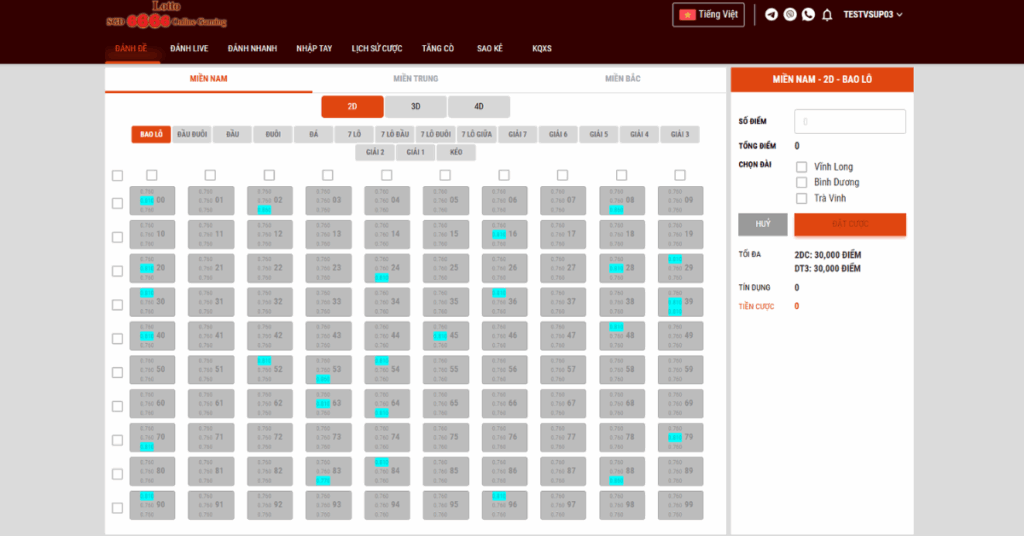Select the 4D digit mode
The height and width of the screenshot is (536, 1024).
(x=479, y=106)
